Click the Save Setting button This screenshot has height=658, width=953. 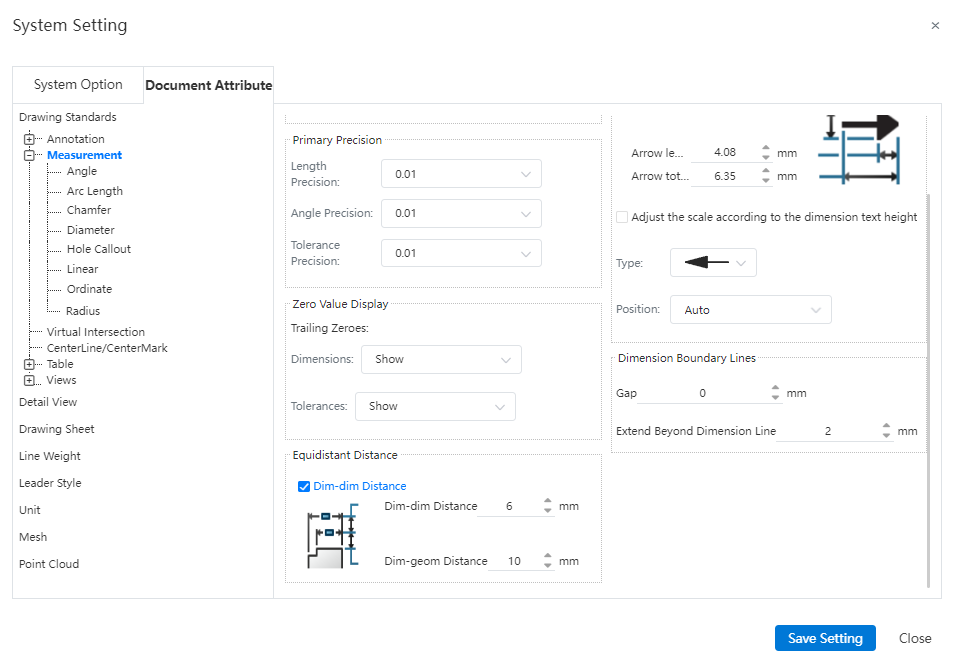[x=825, y=638]
